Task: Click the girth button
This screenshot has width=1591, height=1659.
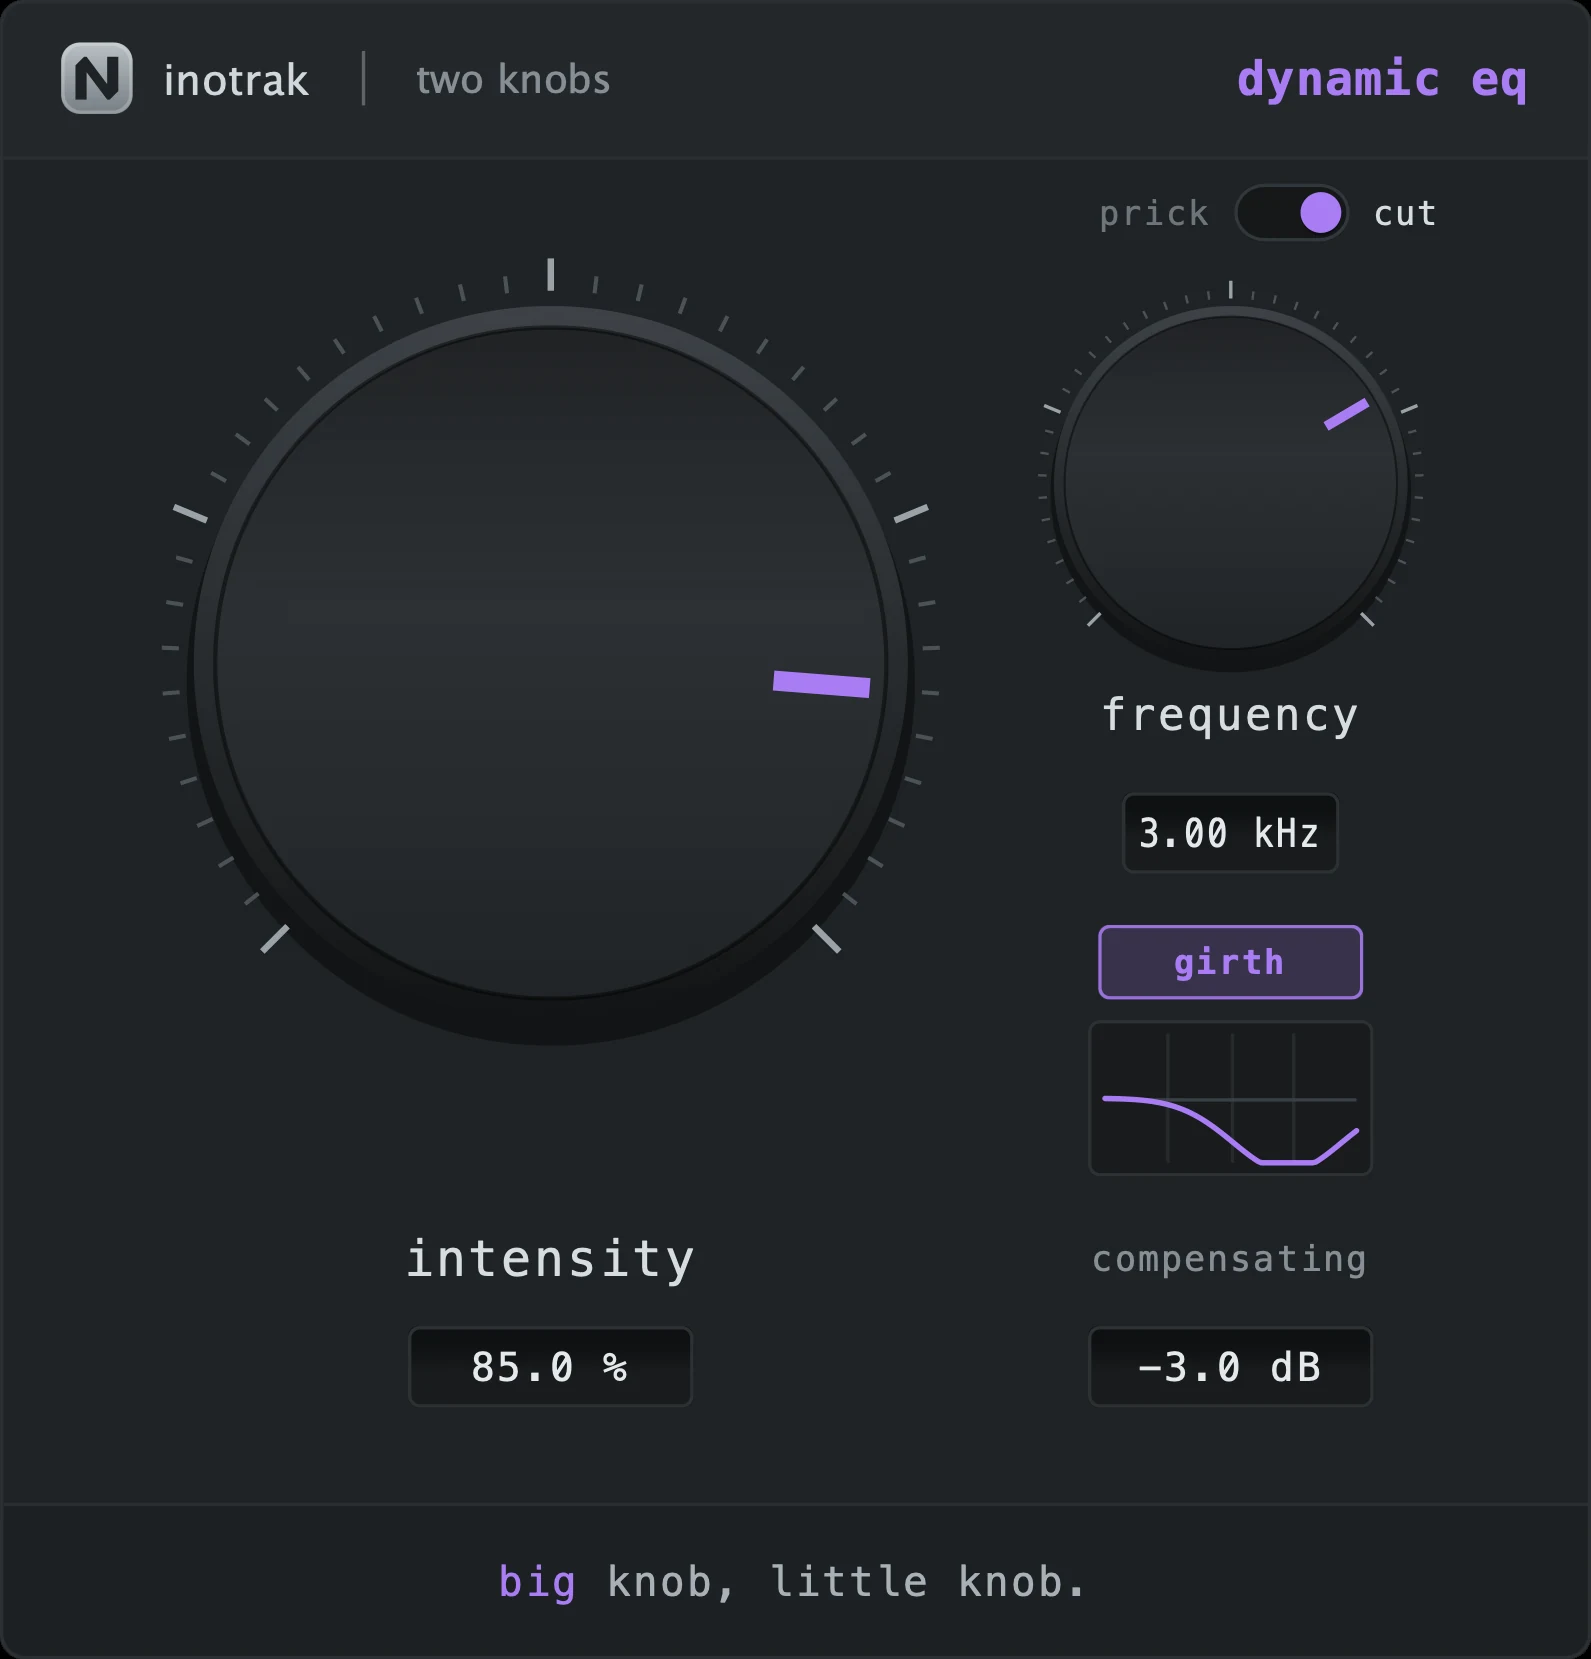Action: pyautogui.click(x=1230, y=962)
